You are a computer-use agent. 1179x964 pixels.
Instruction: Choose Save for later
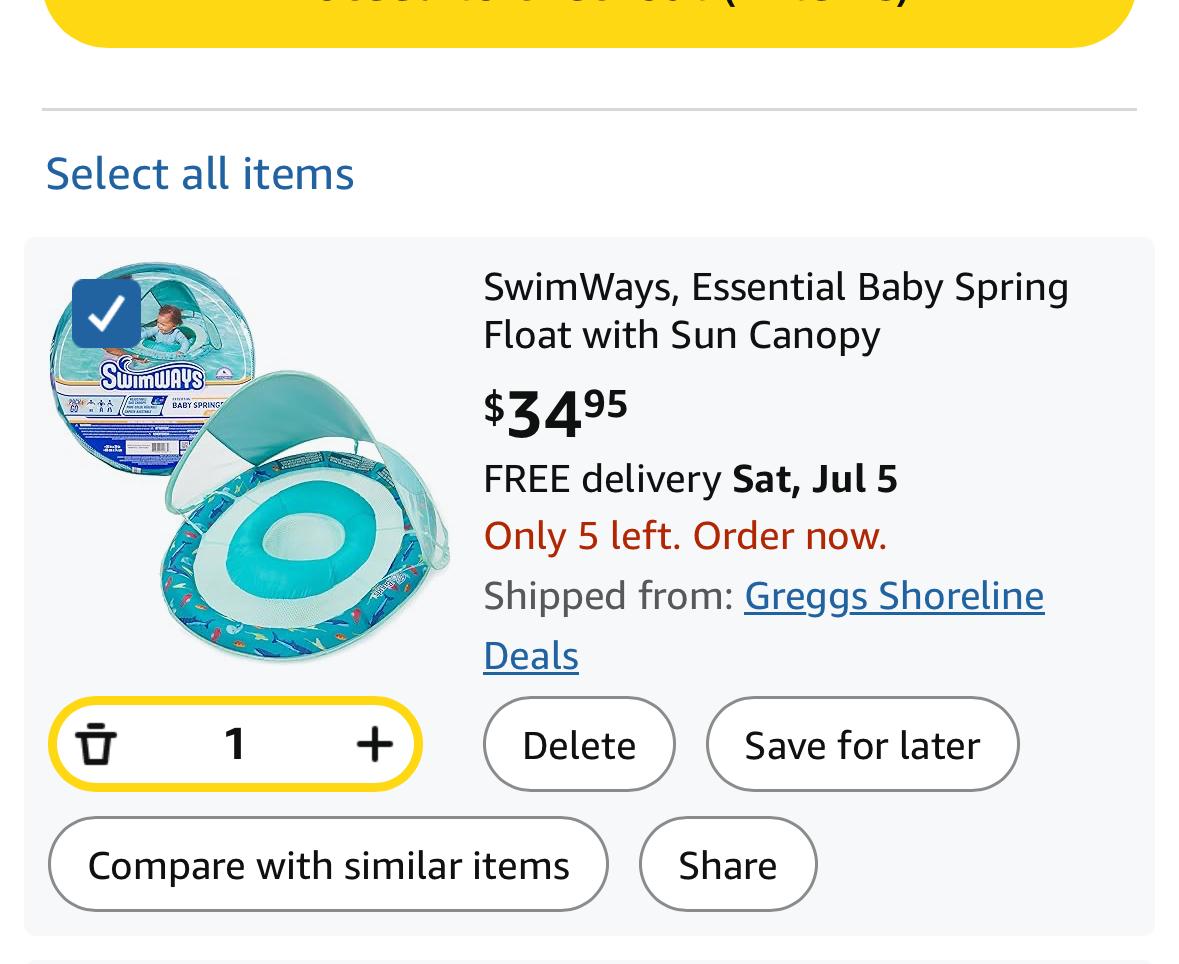coord(862,745)
